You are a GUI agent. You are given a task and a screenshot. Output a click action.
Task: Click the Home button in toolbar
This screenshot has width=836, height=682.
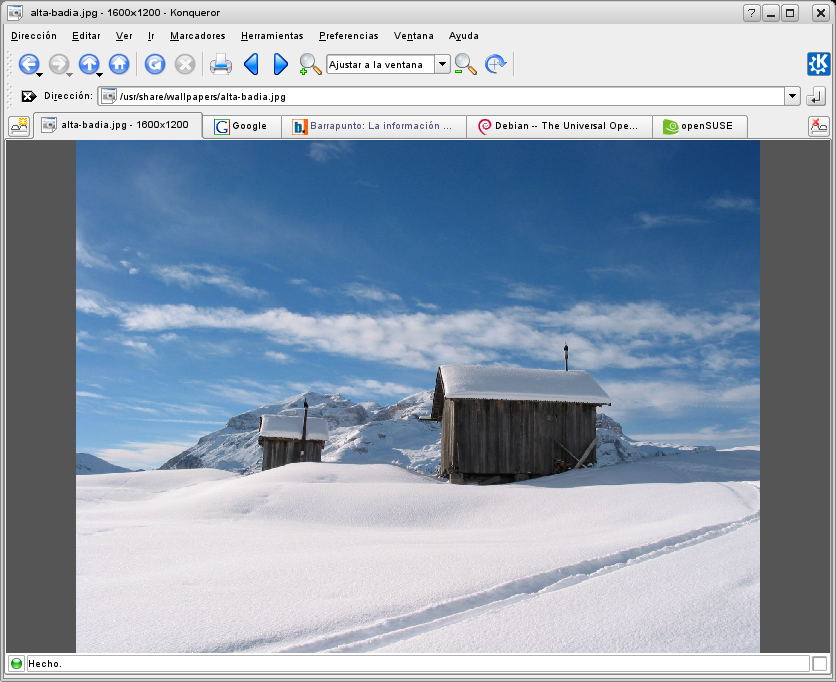tap(119, 64)
